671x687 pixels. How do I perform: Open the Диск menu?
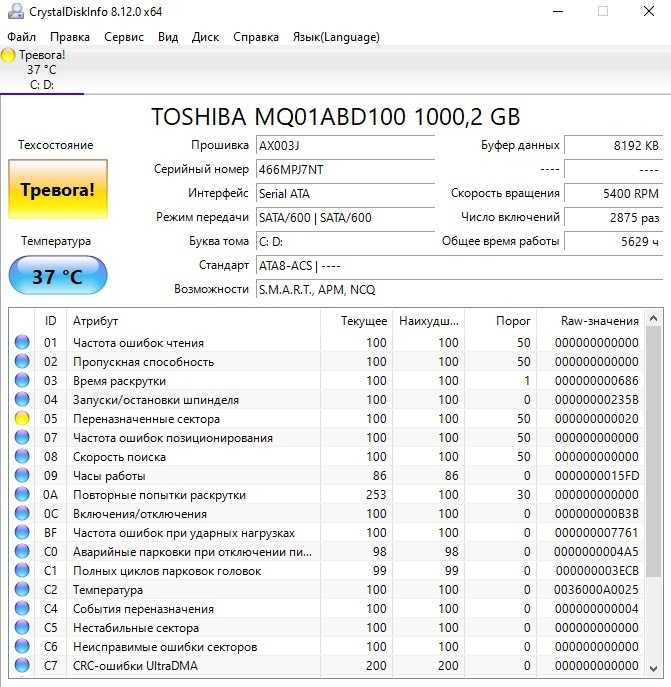click(205, 37)
